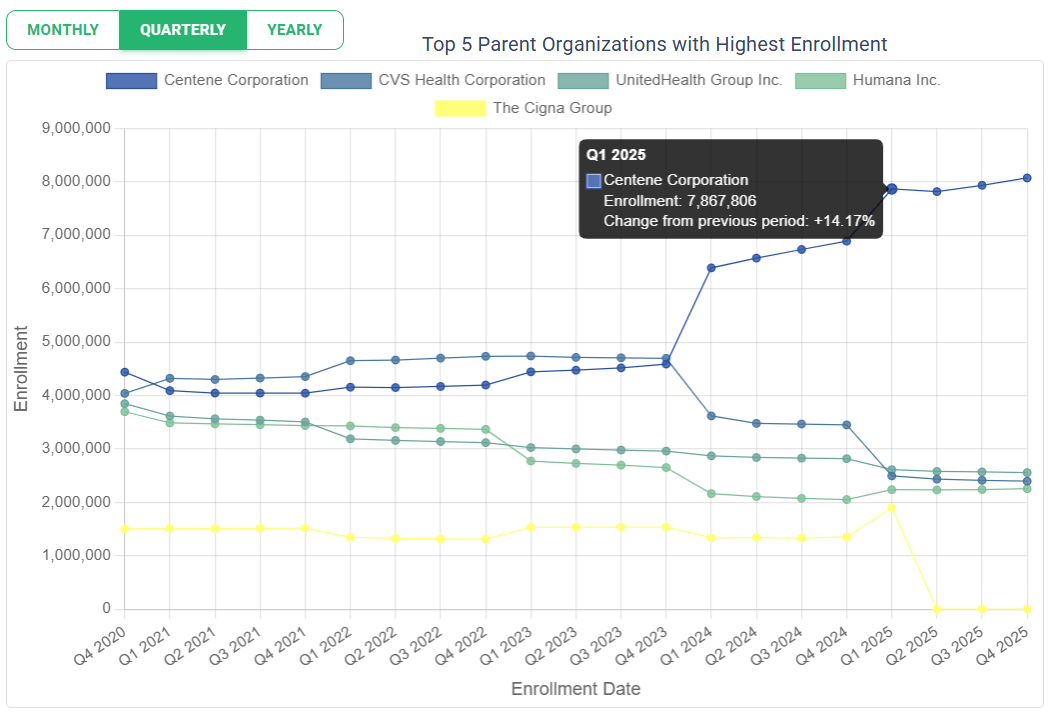The height and width of the screenshot is (713, 1054).
Task: Click 9,000,000 y-axis label
Action: pos(76,128)
